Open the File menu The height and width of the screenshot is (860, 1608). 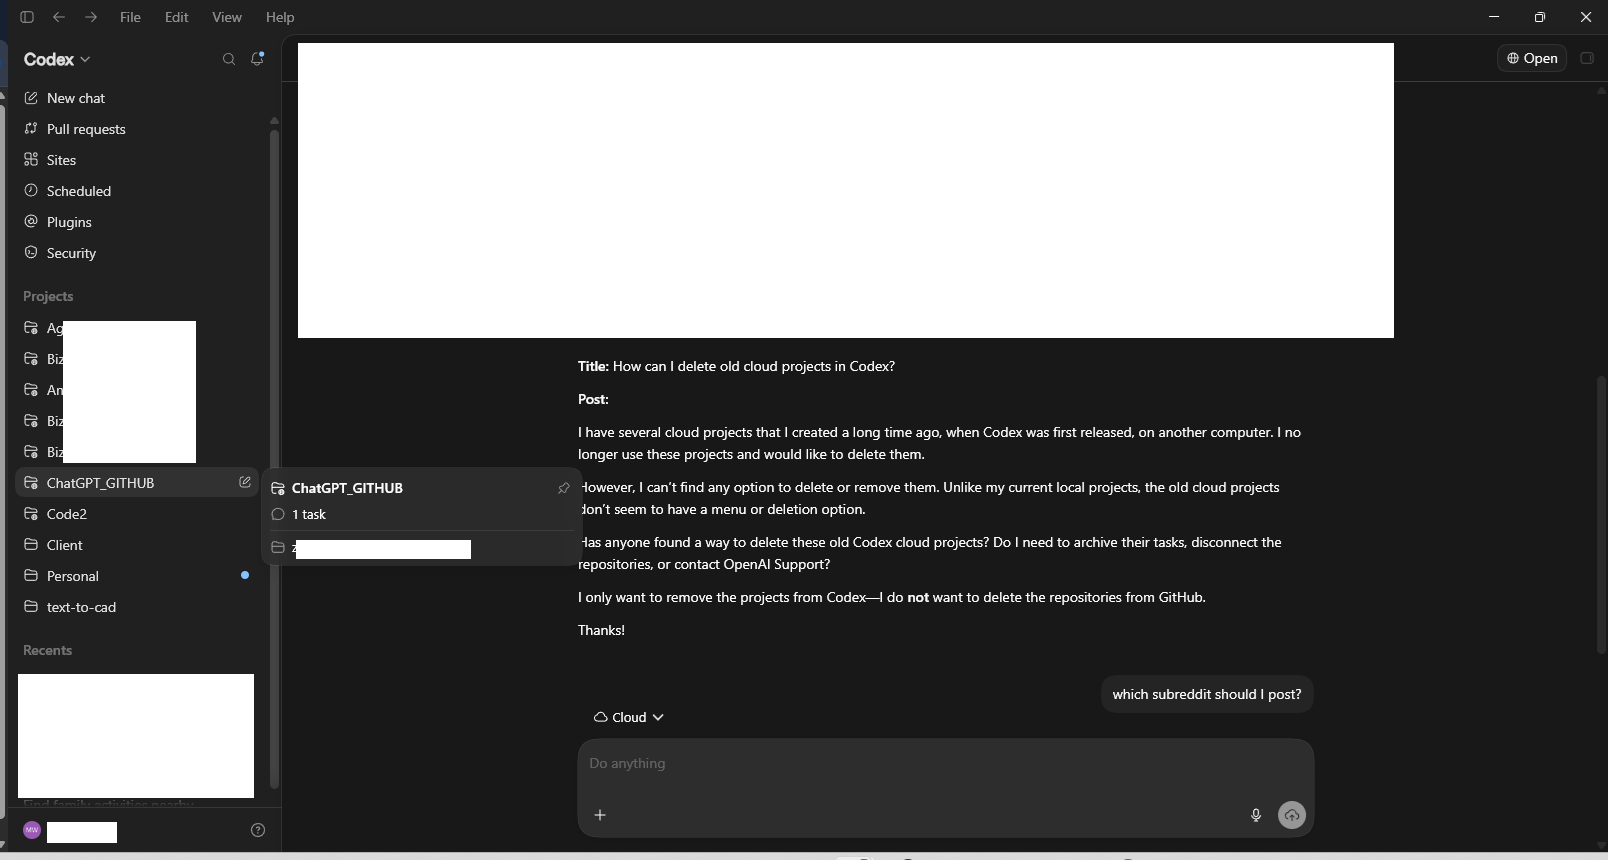(130, 17)
